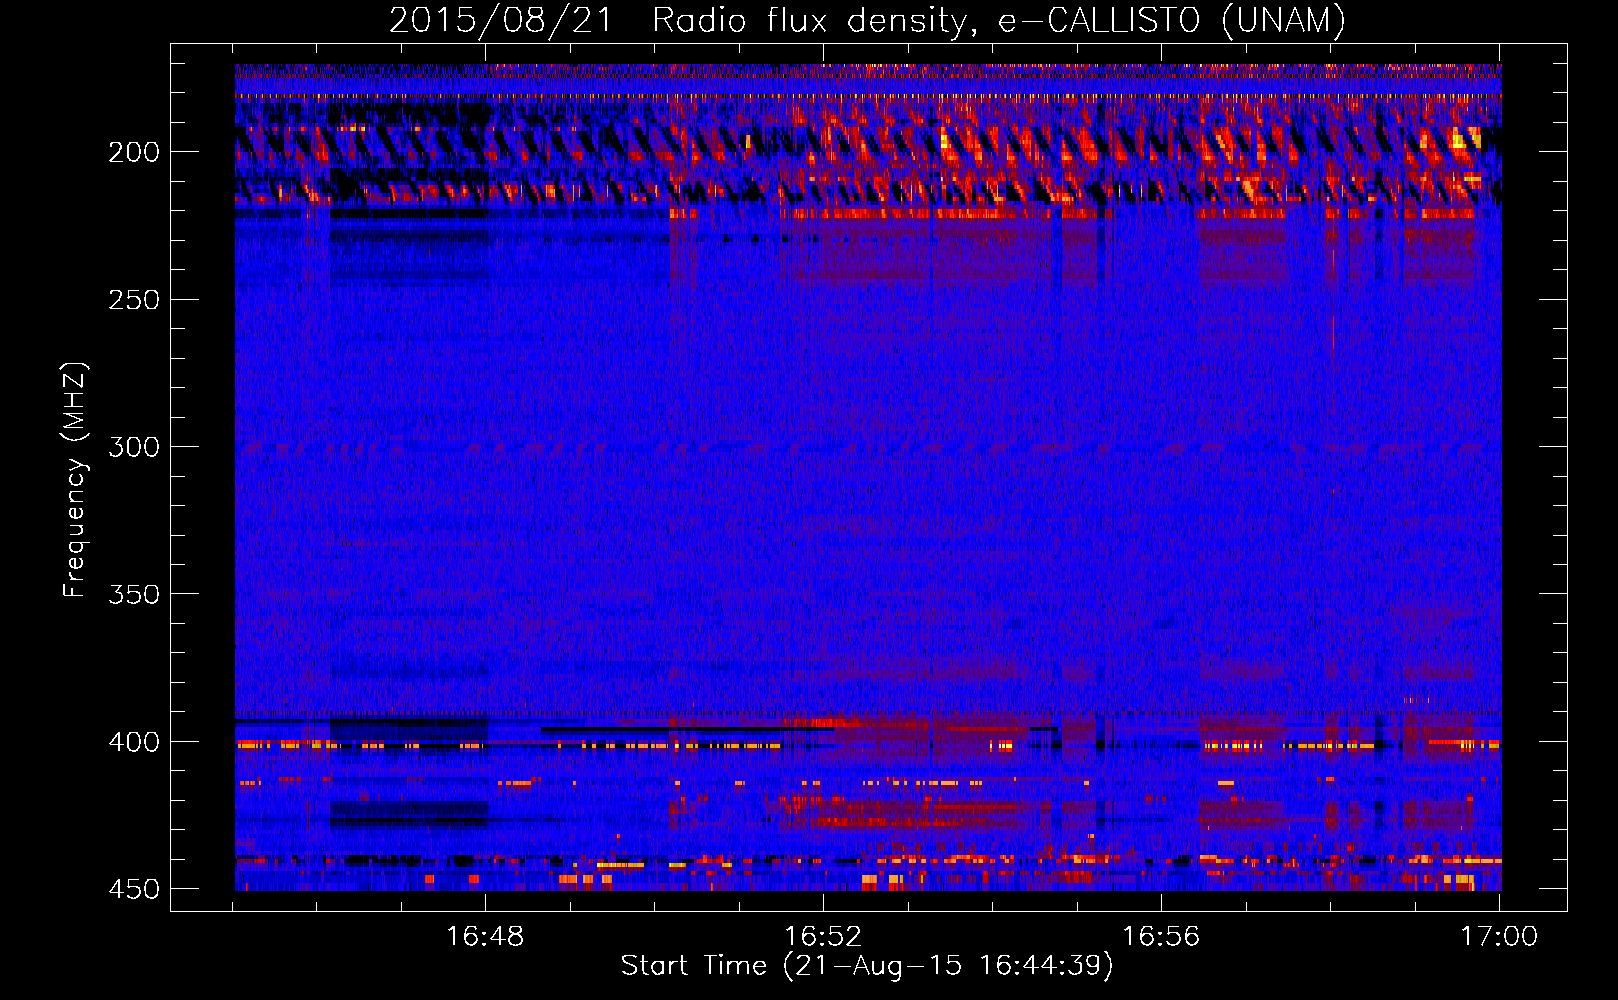This screenshot has width=1618, height=1000.
Task: Click the 300 frequency tick label
Action: (134, 447)
